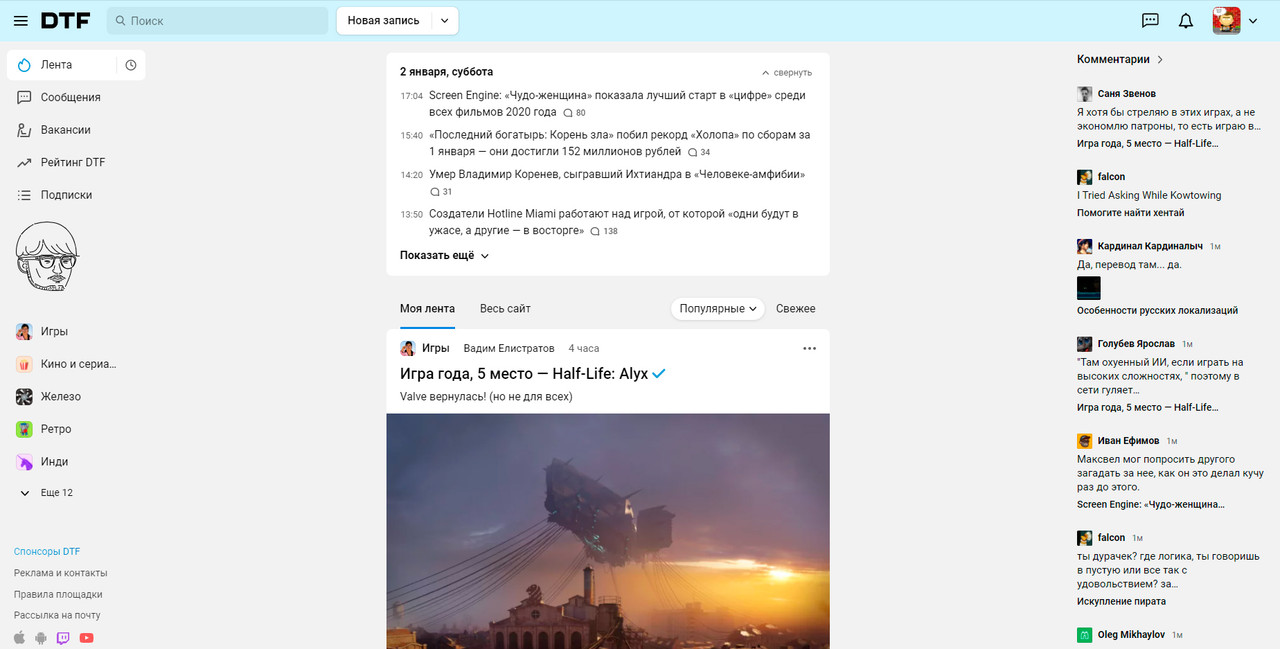Open messages chat icon in header
1280x649 pixels.
pyautogui.click(x=1151, y=21)
